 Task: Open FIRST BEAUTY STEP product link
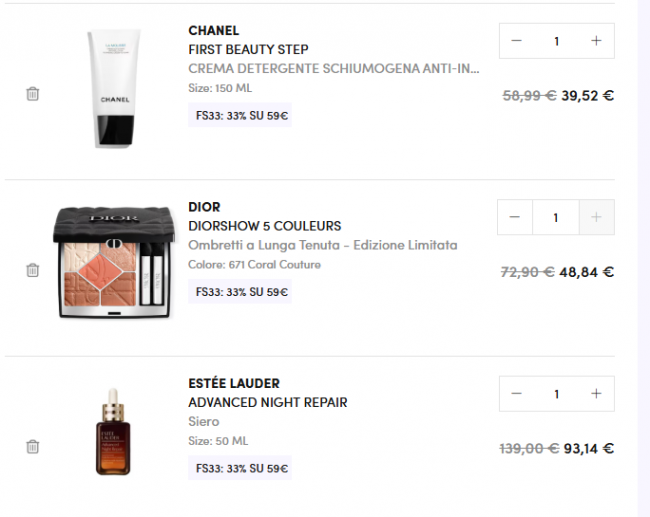[x=248, y=50]
